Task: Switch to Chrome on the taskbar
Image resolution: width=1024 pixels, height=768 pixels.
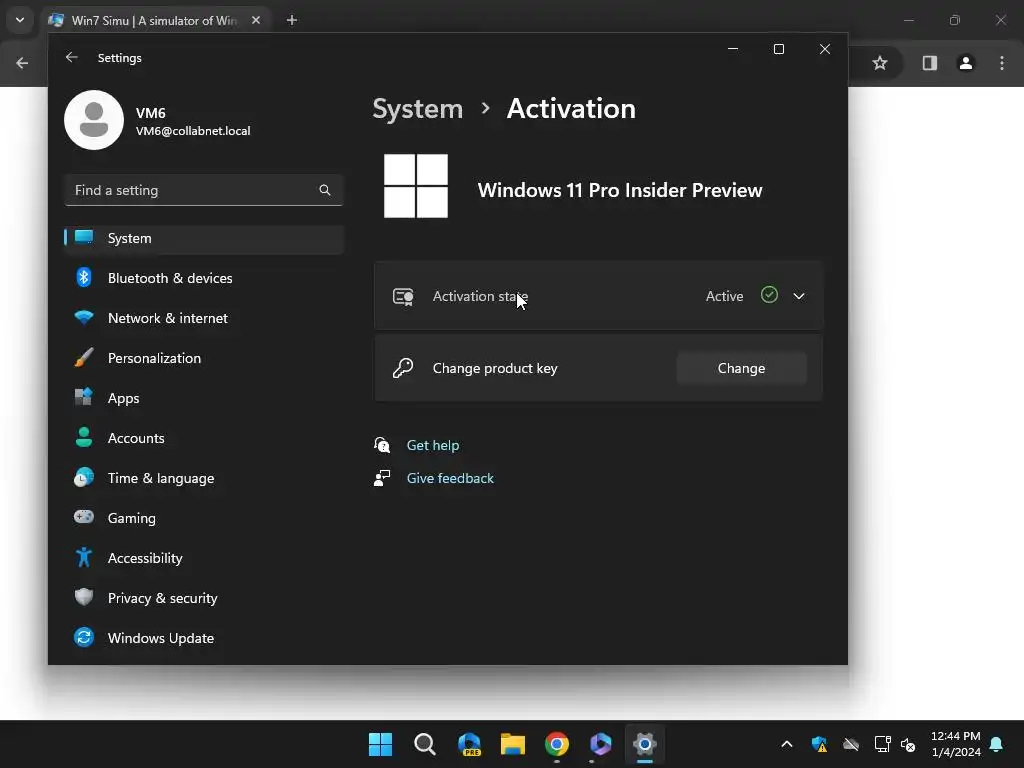Action: pyautogui.click(x=557, y=744)
